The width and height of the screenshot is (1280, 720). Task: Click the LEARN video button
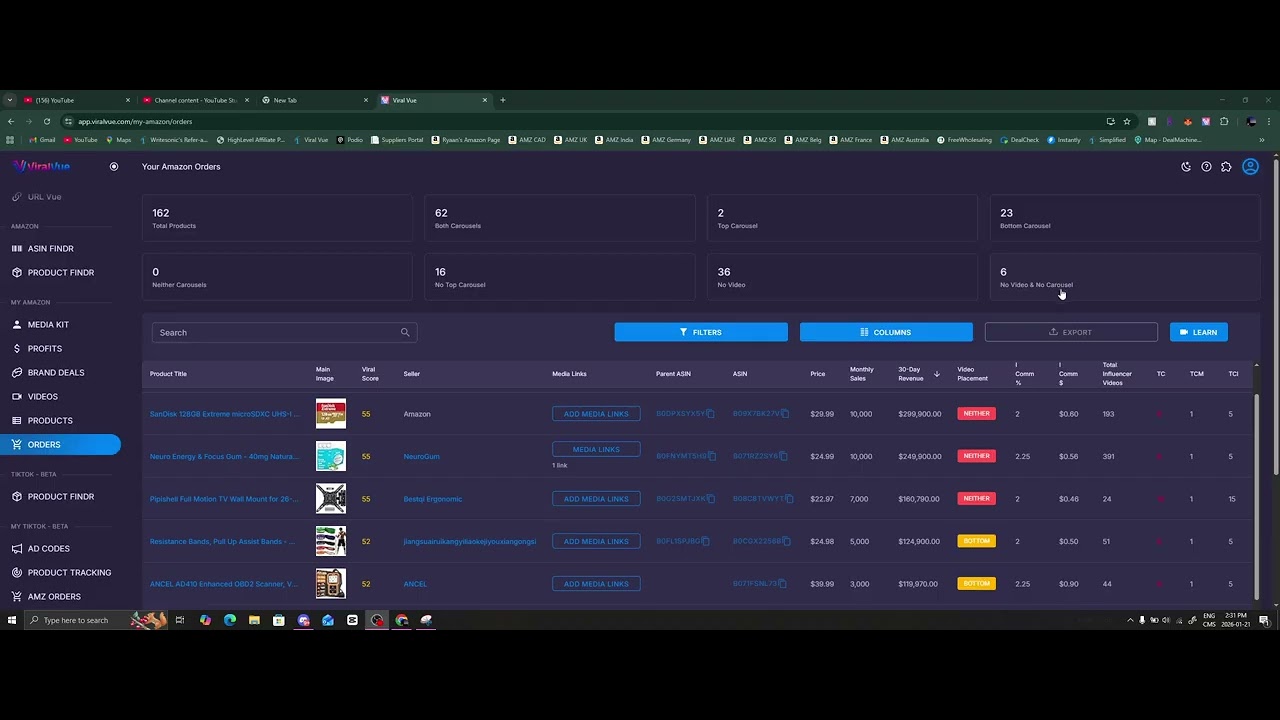click(x=1199, y=332)
